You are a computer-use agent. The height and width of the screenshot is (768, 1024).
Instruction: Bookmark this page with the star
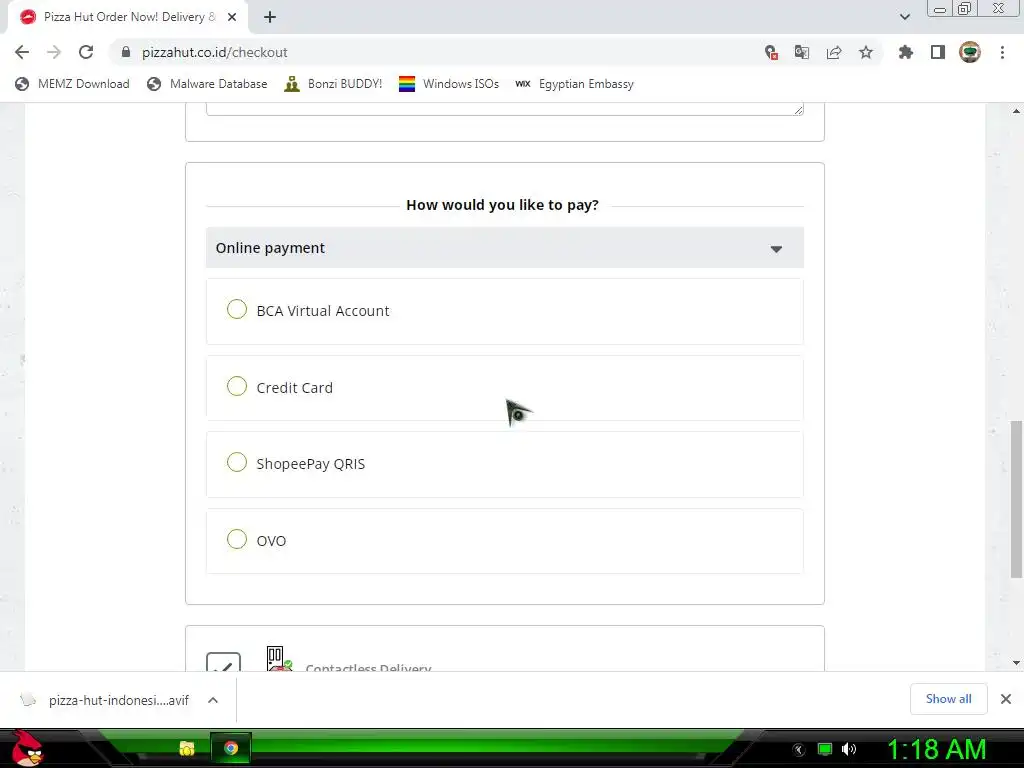[866, 52]
